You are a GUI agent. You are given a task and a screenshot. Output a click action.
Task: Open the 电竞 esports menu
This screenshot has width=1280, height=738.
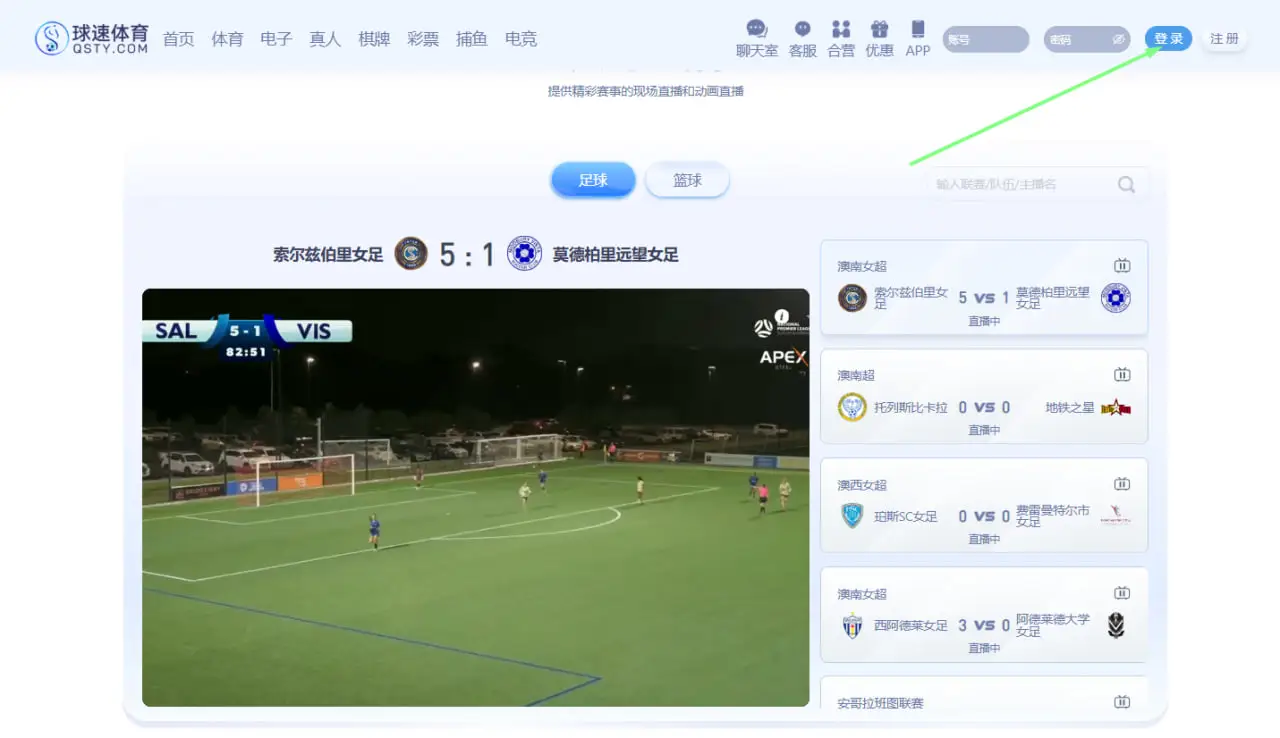521,39
